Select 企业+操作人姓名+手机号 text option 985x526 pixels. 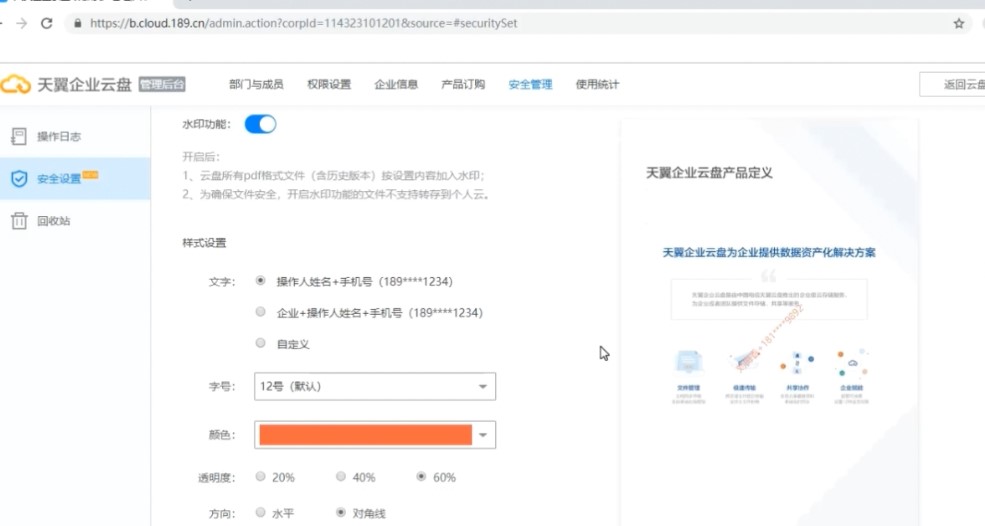click(x=260, y=312)
